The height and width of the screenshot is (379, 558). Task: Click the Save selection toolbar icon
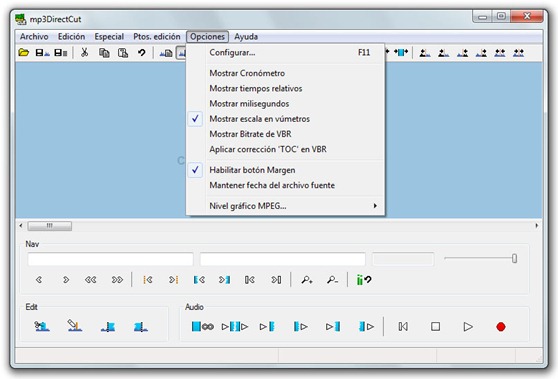(x=61, y=53)
